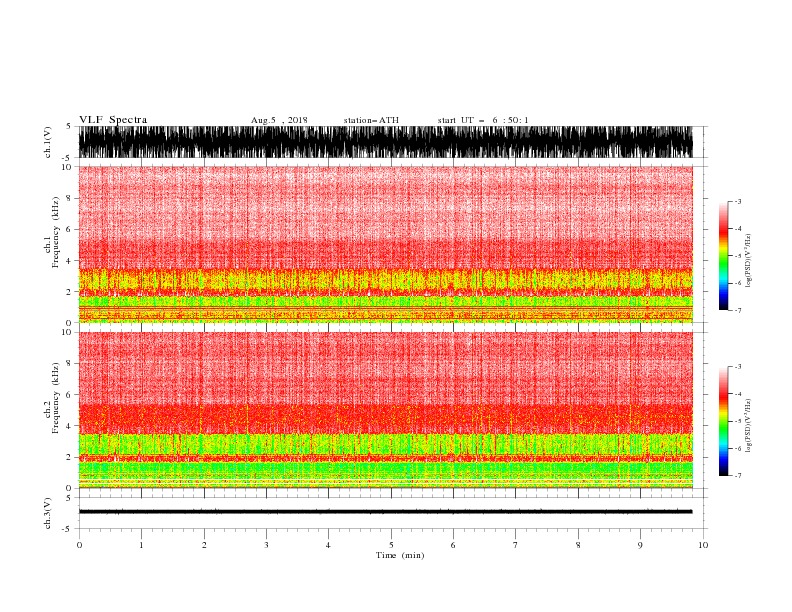Click the ch.2 spectrogram plot area
Screen dimensions: 792x612
(x=385, y=410)
